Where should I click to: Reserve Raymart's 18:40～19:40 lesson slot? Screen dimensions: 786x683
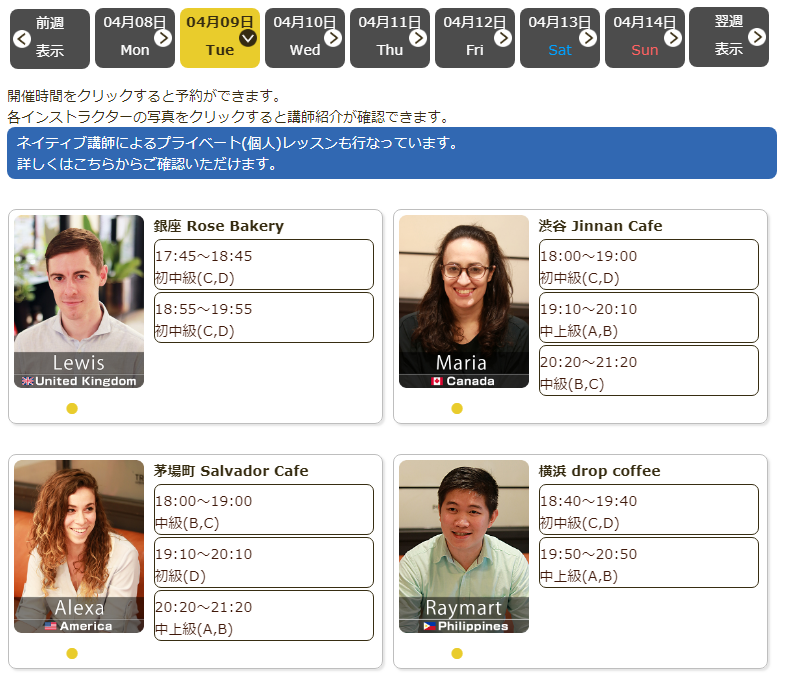pos(648,509)
